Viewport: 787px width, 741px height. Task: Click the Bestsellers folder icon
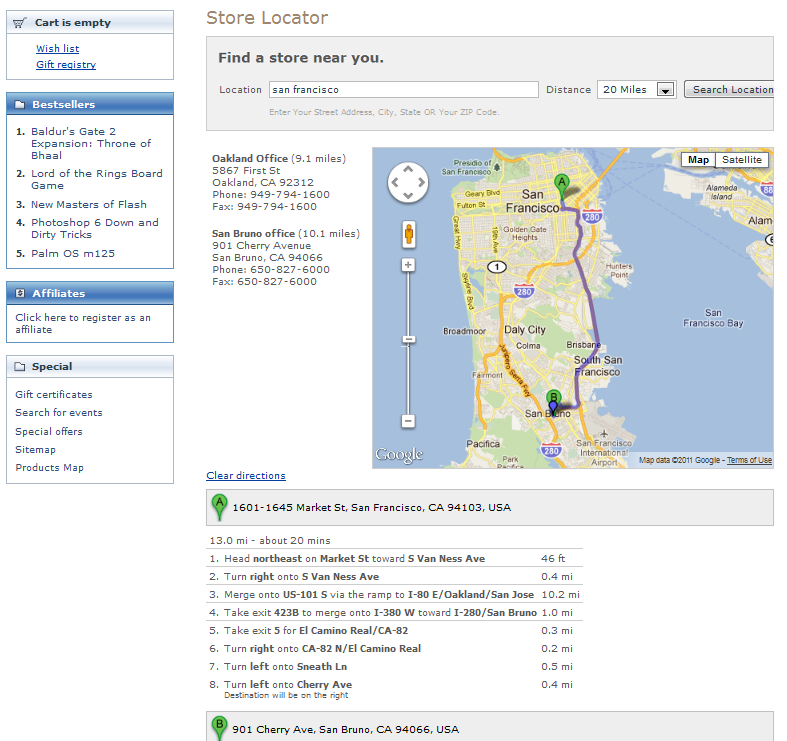(20, 104)
